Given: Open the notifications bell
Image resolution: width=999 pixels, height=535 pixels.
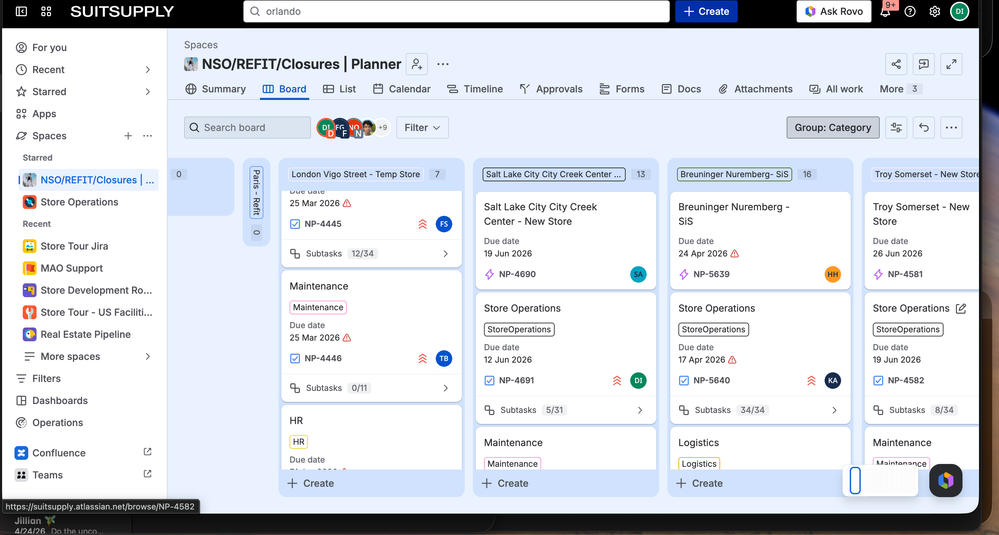Looking at the screenshot, I should (x=886, y=11).
